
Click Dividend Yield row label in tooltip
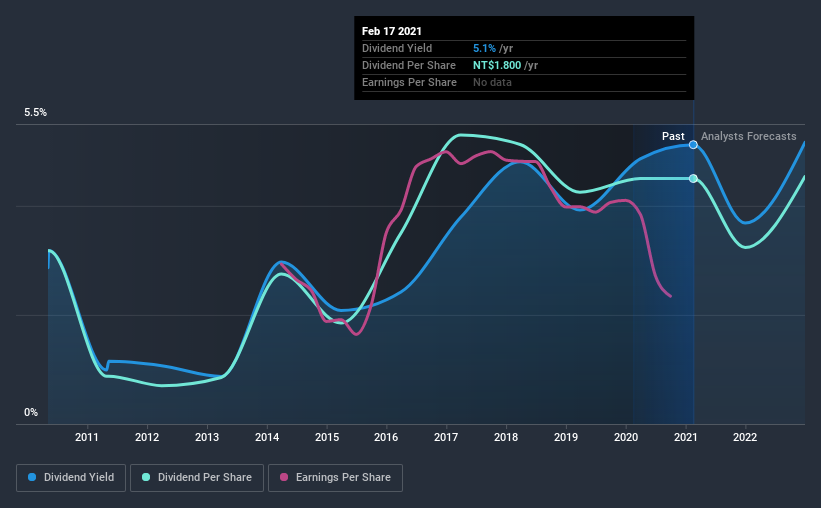tap(397, 48)
